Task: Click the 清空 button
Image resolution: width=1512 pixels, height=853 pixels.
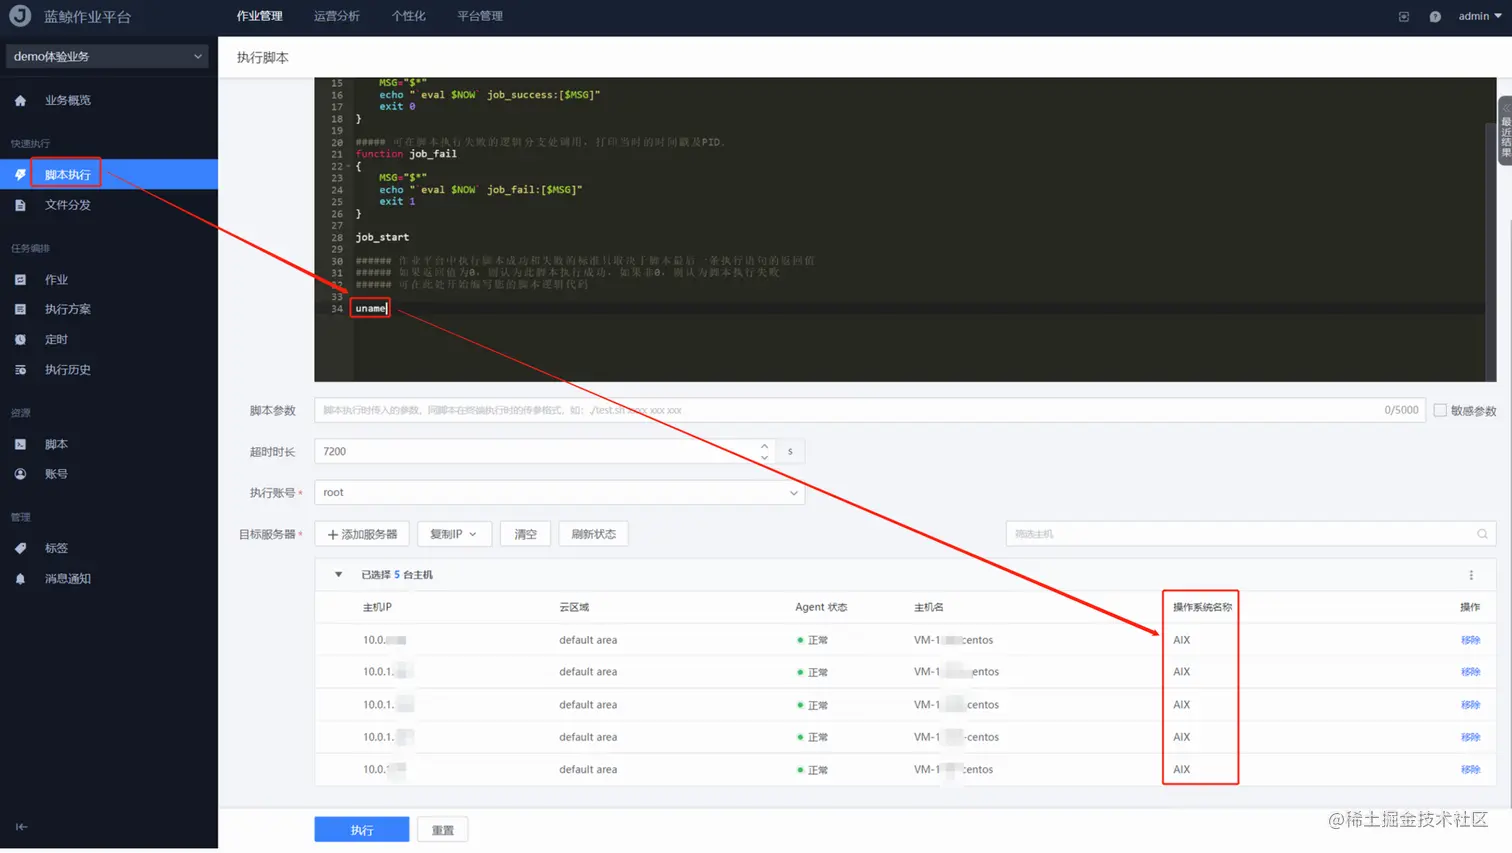Action: tap(525, 534)
